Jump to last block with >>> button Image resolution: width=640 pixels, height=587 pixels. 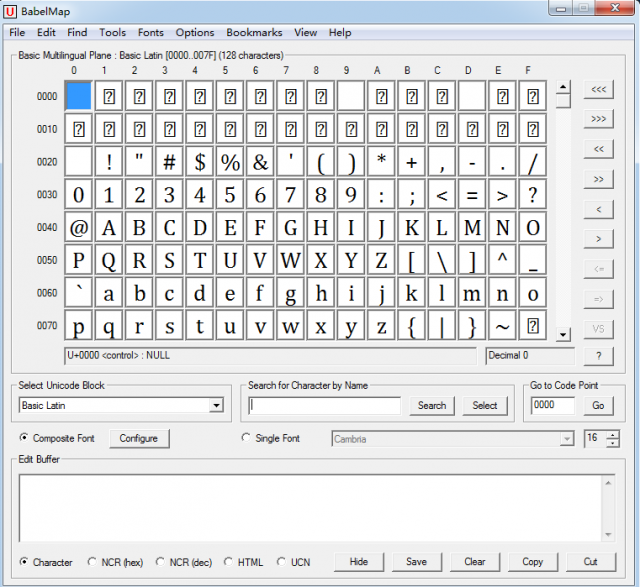tap(598, 119)
